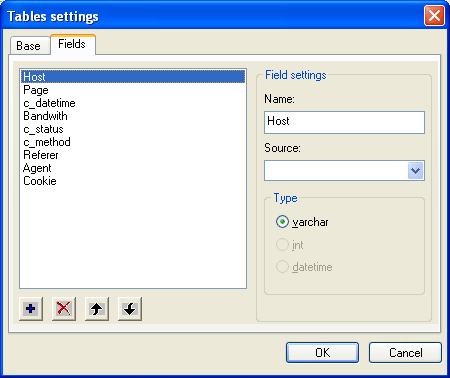Select the Bandwith field row
Viewport: 450px width, 378px height.
133,116
